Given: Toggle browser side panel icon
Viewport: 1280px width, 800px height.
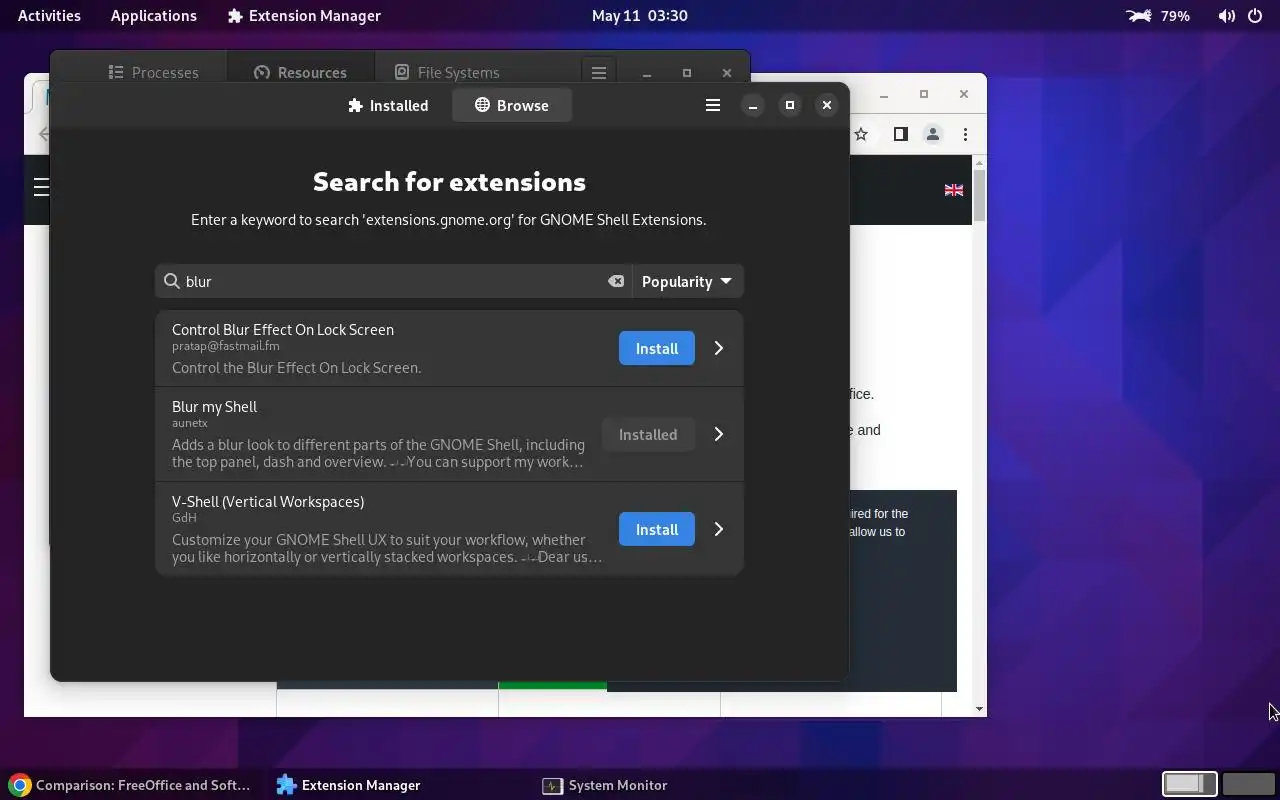Looking at the screenshot, I should point(900,134).
